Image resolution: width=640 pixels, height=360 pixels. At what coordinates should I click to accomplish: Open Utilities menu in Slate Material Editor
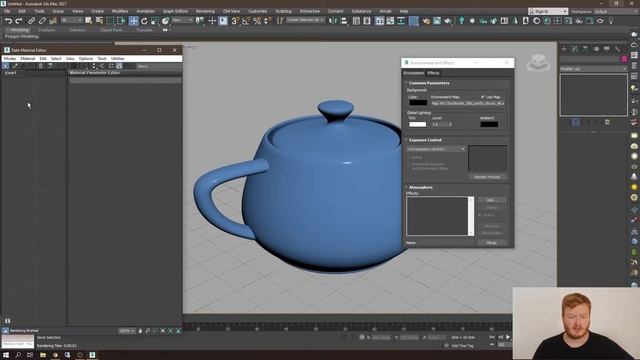coord(118,59)
